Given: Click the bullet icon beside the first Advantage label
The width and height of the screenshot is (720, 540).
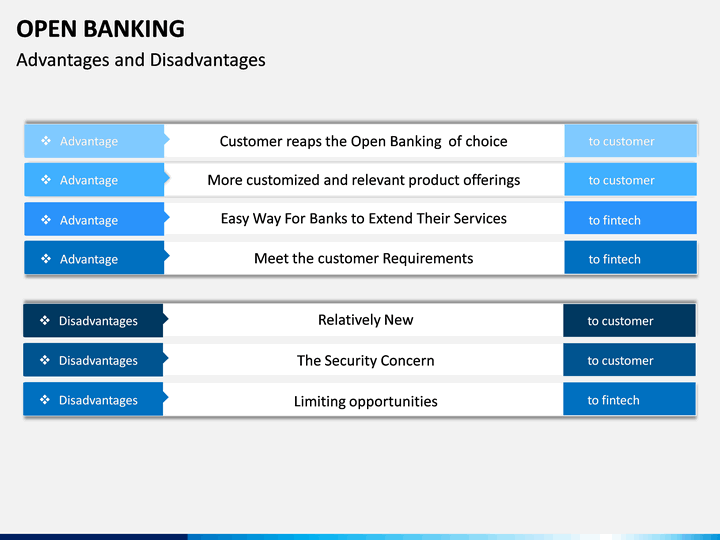Looking at the screenshot, I should [46, 141].
